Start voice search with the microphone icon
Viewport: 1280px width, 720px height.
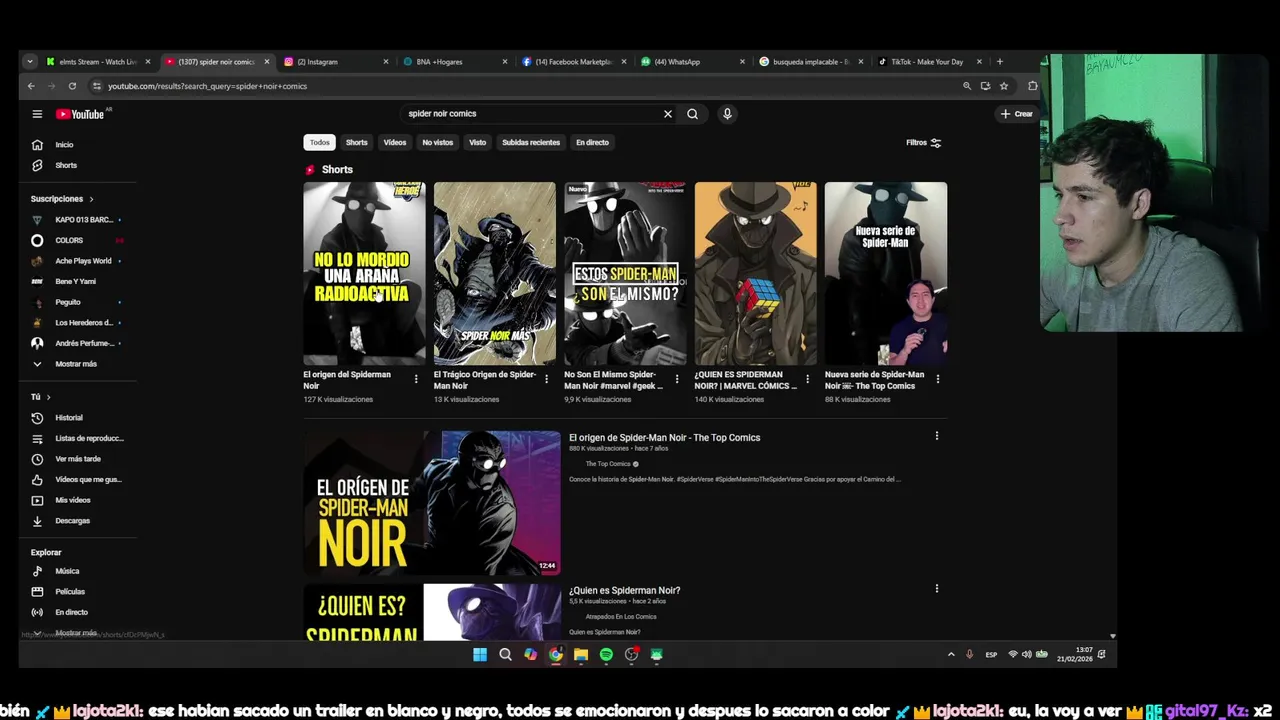click(x=727, y=114)
